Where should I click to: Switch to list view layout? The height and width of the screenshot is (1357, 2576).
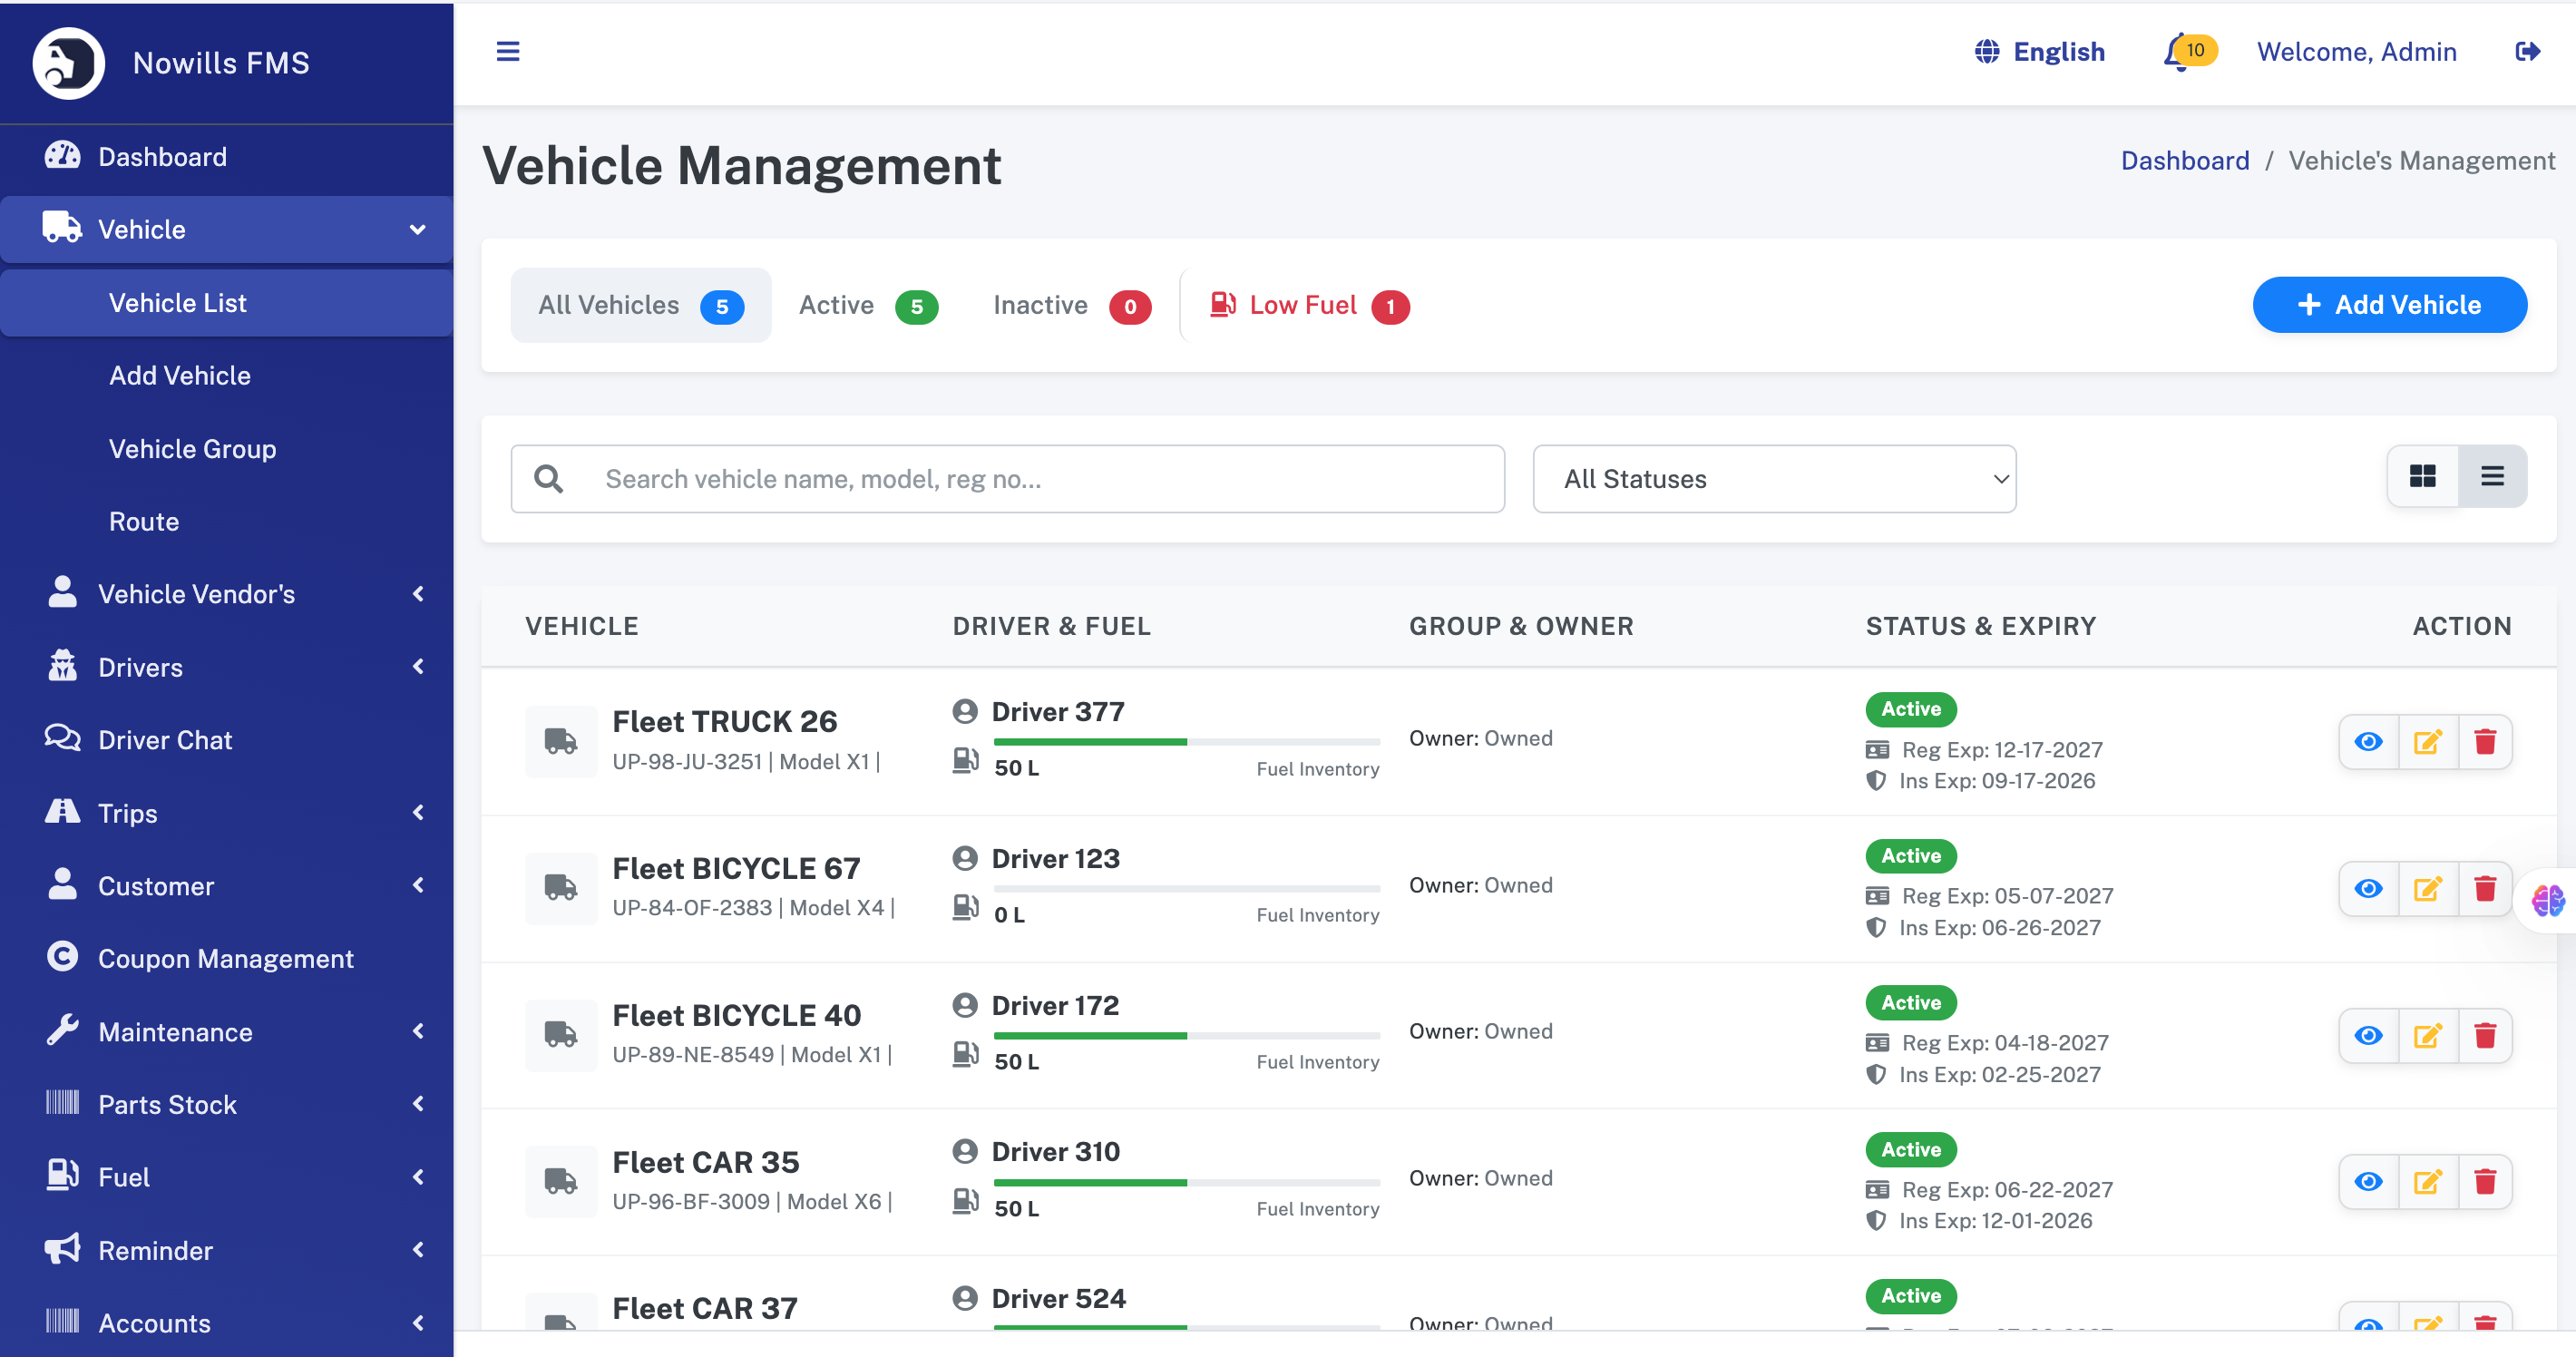[2492, 476]
